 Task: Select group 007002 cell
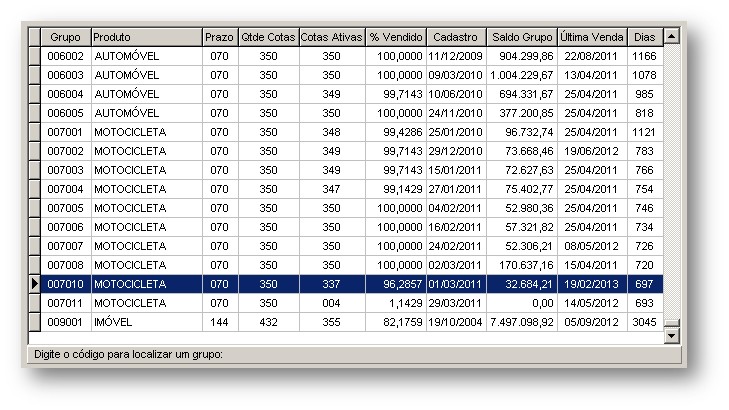pyautogui.click(x=66, y=152)
